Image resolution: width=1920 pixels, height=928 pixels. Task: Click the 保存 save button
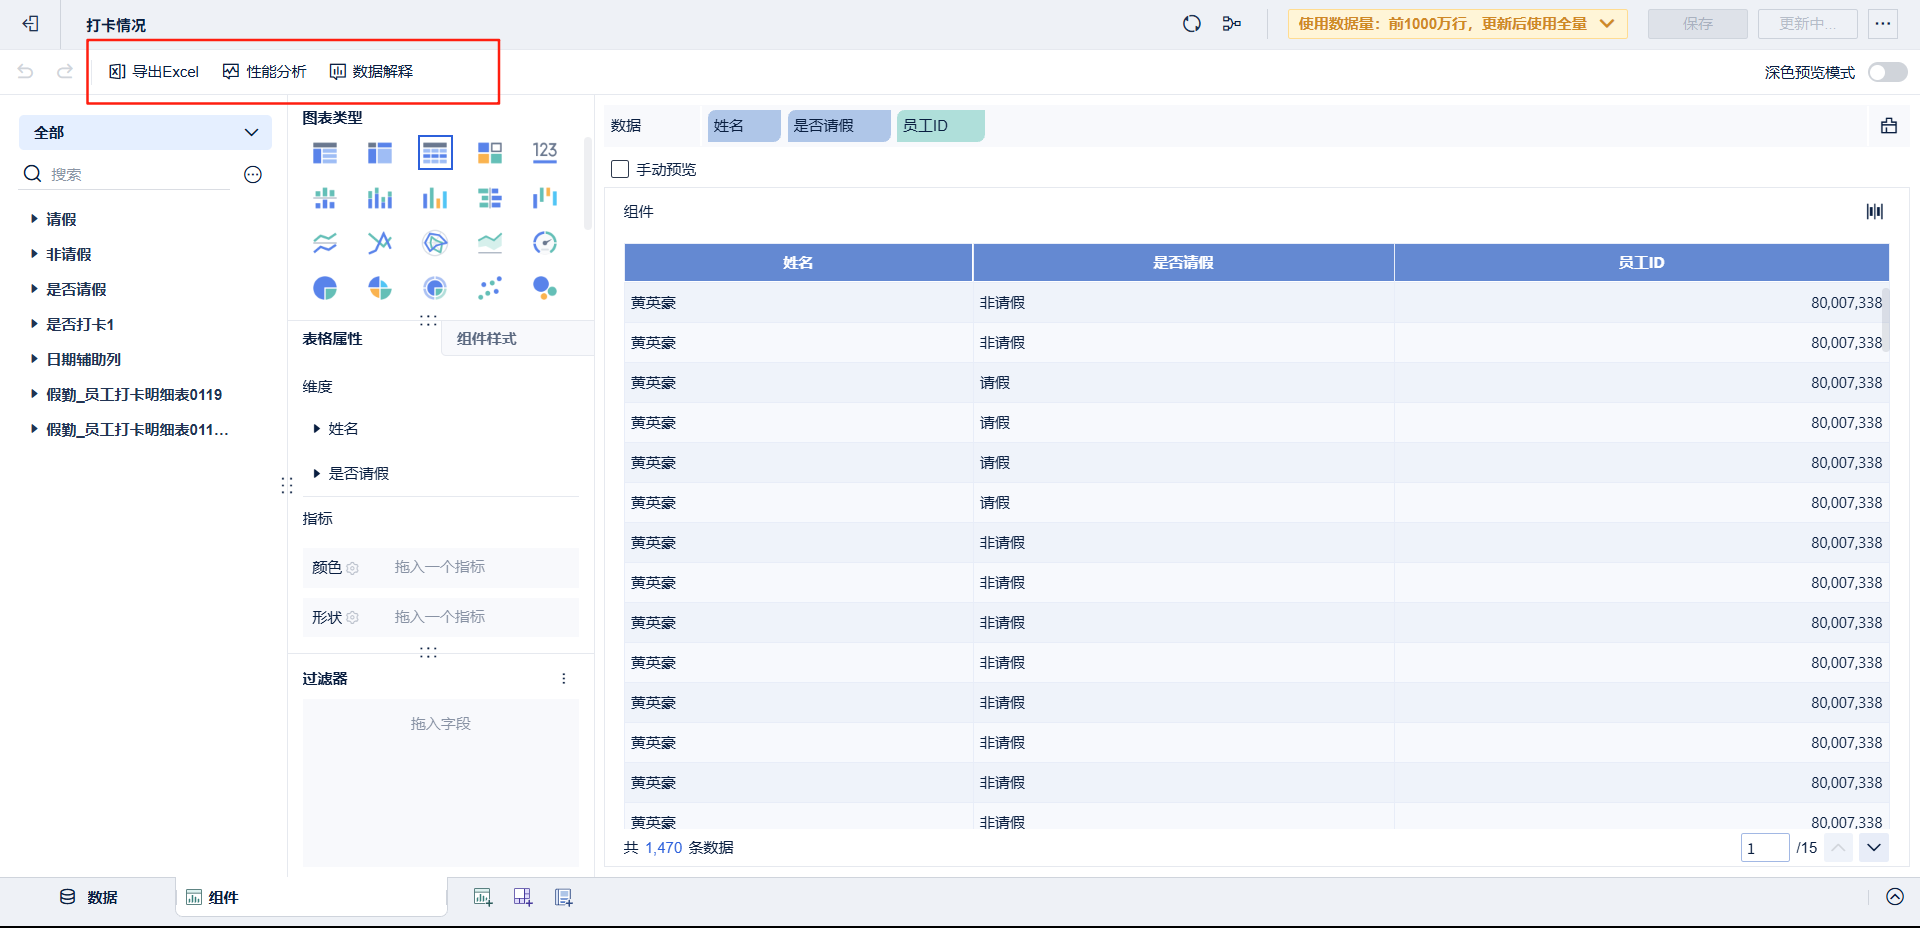pos(1698,24)
